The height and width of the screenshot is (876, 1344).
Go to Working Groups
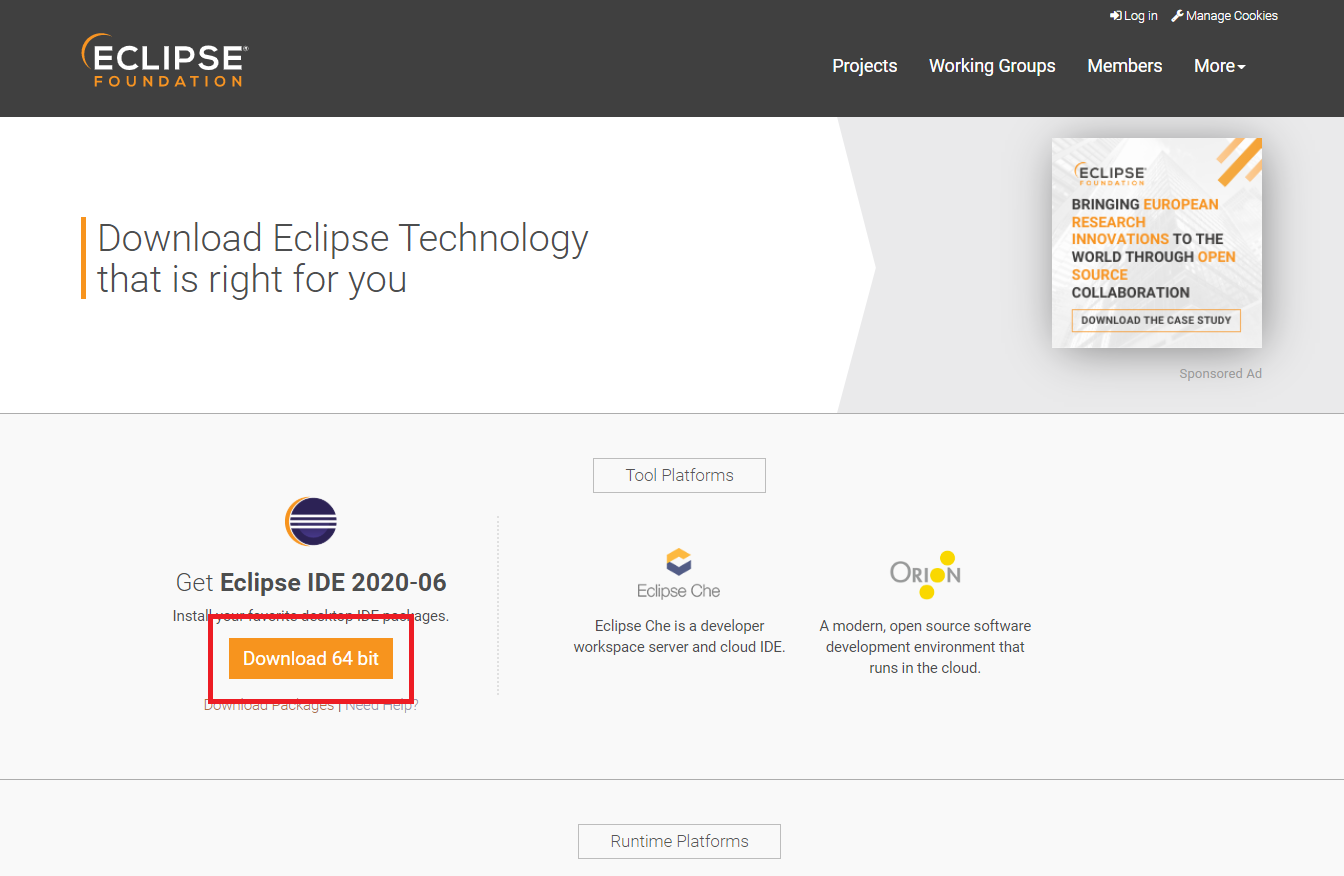pos(992,66)
